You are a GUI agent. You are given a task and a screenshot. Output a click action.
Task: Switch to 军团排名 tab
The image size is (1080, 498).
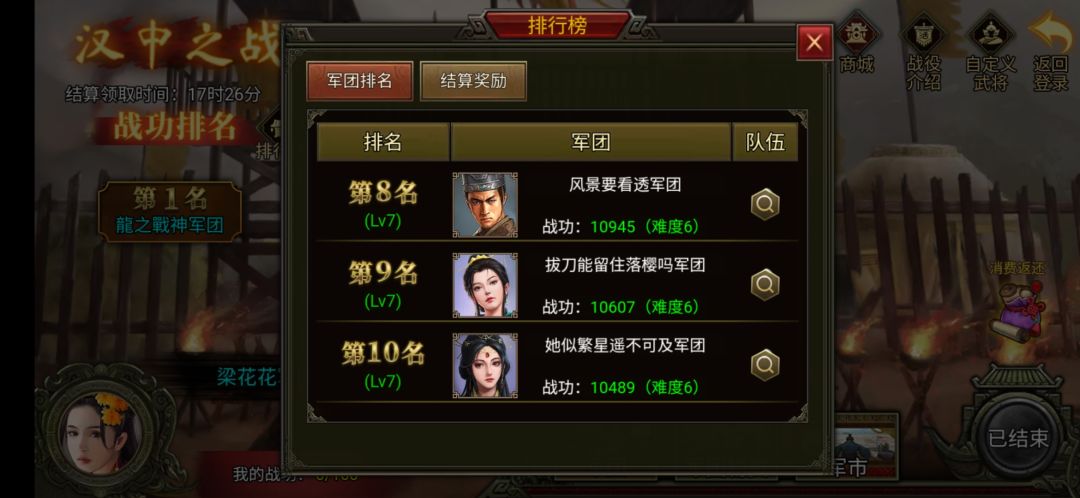[x=360, y=81]
